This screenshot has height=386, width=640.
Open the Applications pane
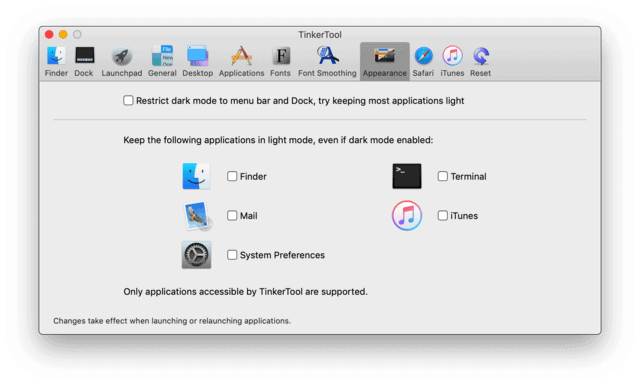(241, 61)
